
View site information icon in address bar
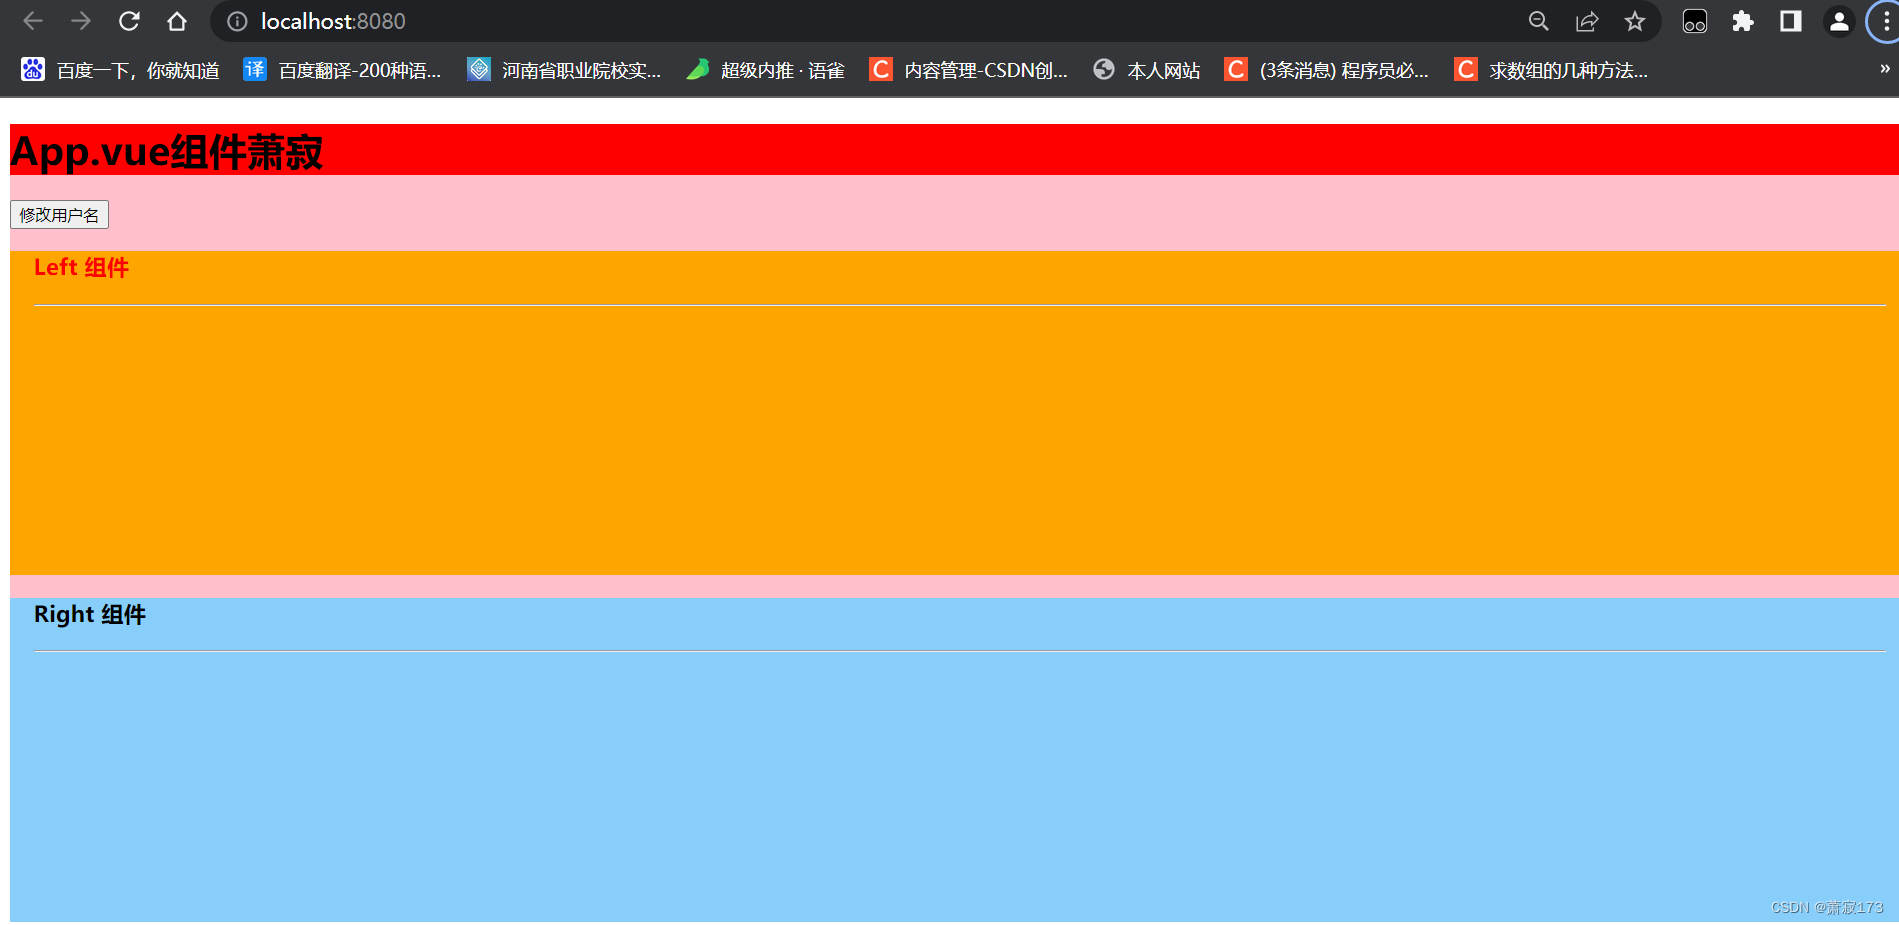[x=237, y=21]
